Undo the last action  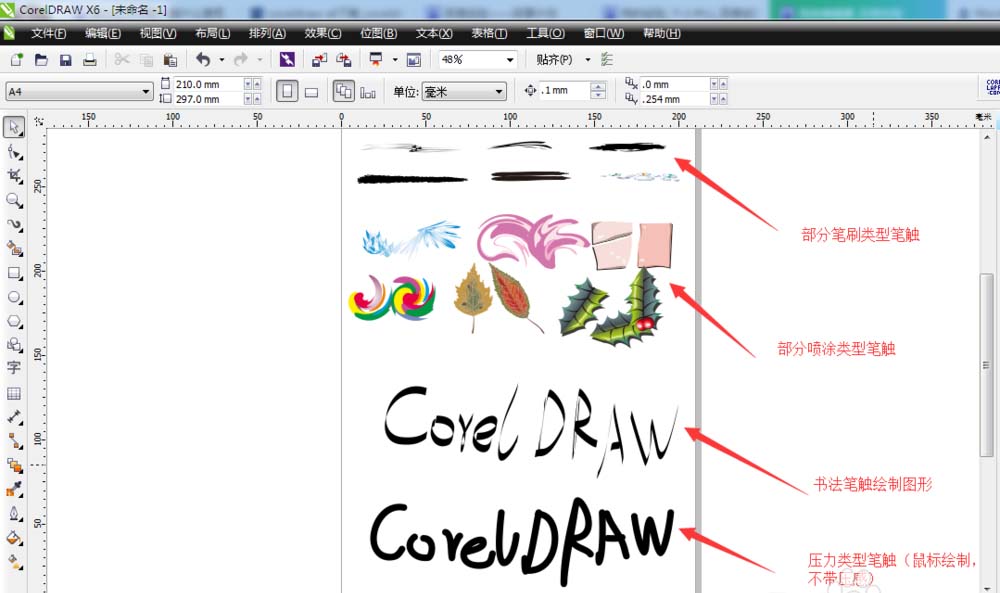coord(203,60)
